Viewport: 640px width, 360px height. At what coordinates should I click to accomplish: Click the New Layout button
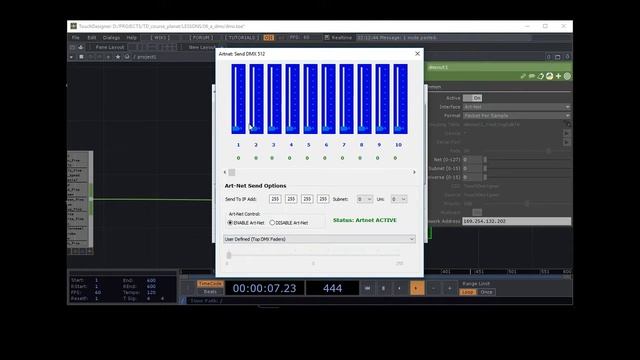[201, 47]
